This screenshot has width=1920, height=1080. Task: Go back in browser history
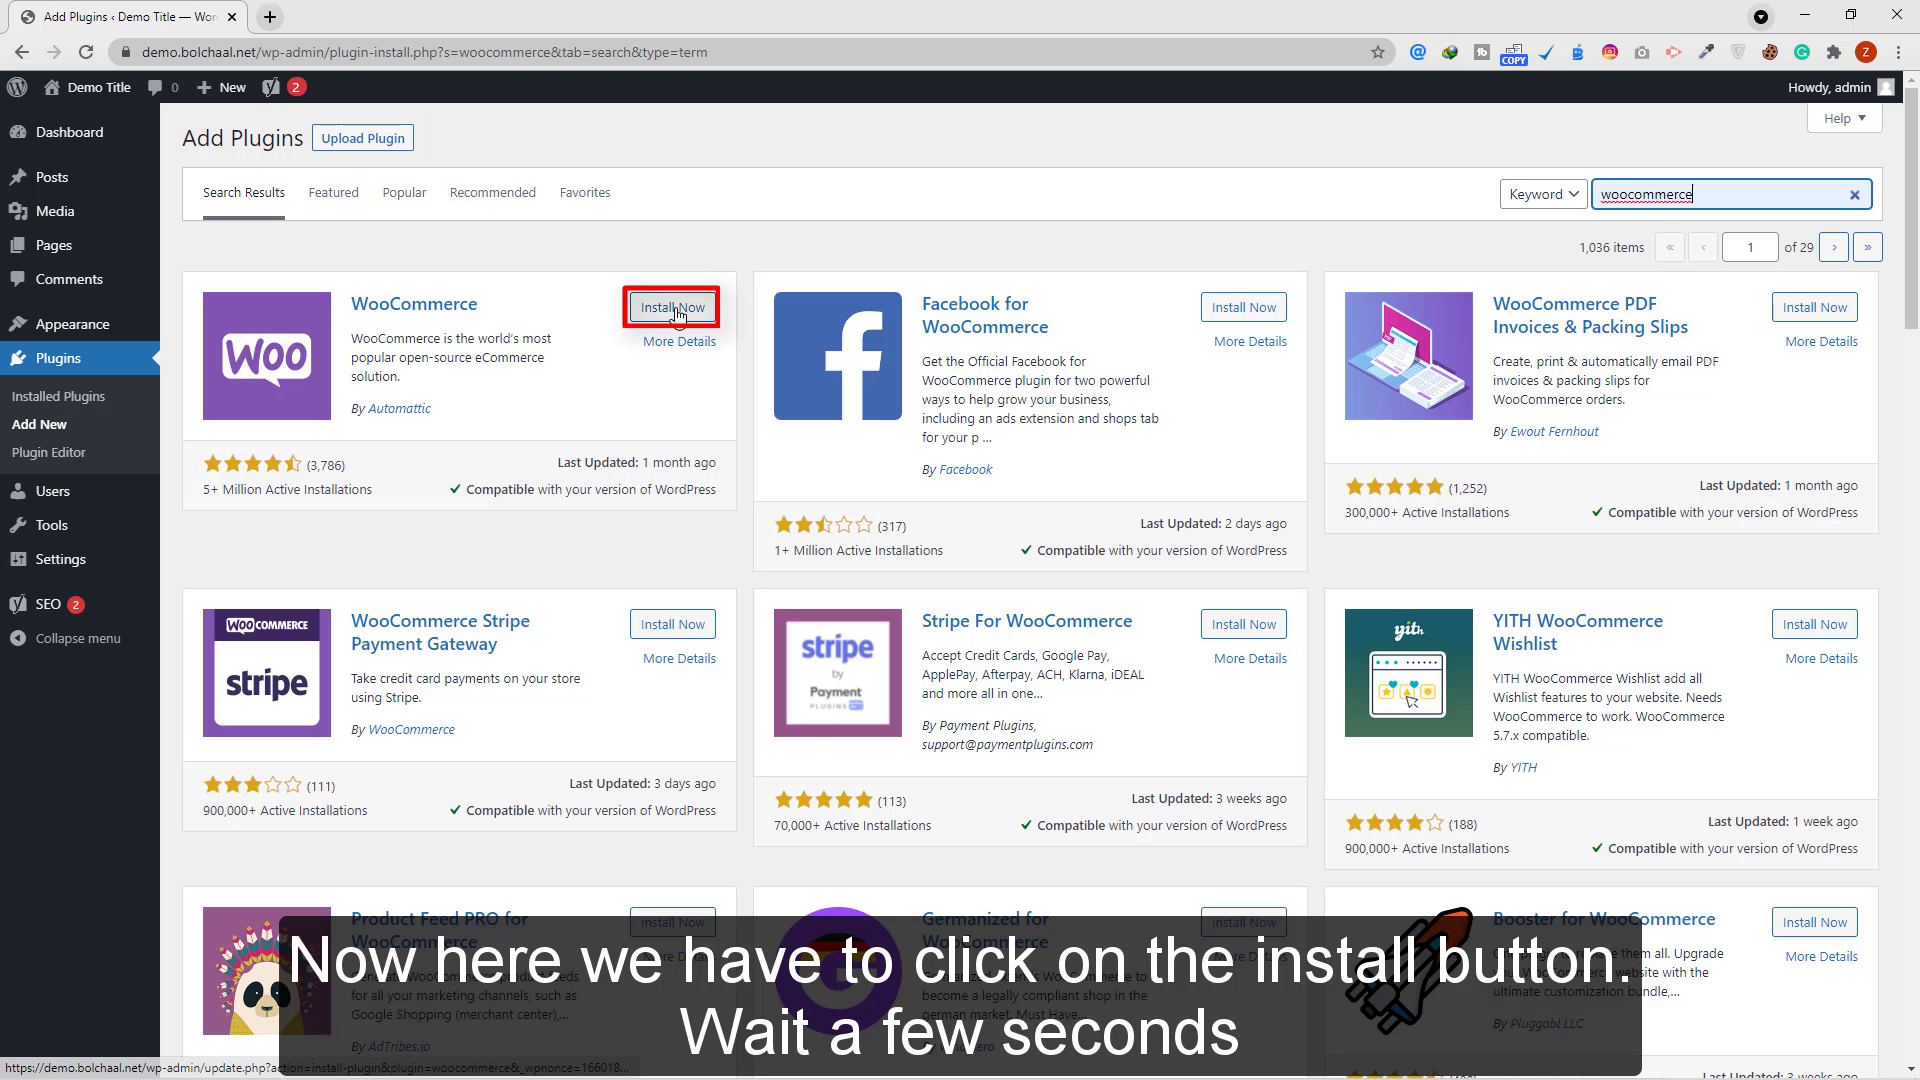[x=22, y=52]
